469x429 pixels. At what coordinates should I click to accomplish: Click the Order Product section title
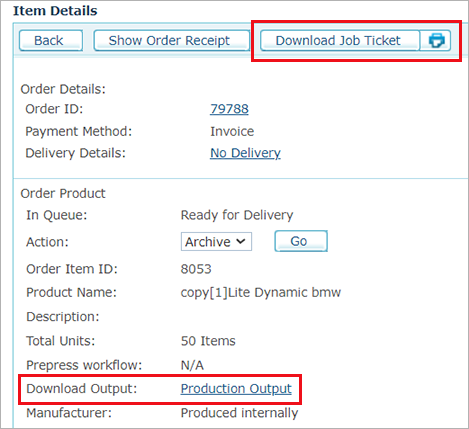[63, 194]
